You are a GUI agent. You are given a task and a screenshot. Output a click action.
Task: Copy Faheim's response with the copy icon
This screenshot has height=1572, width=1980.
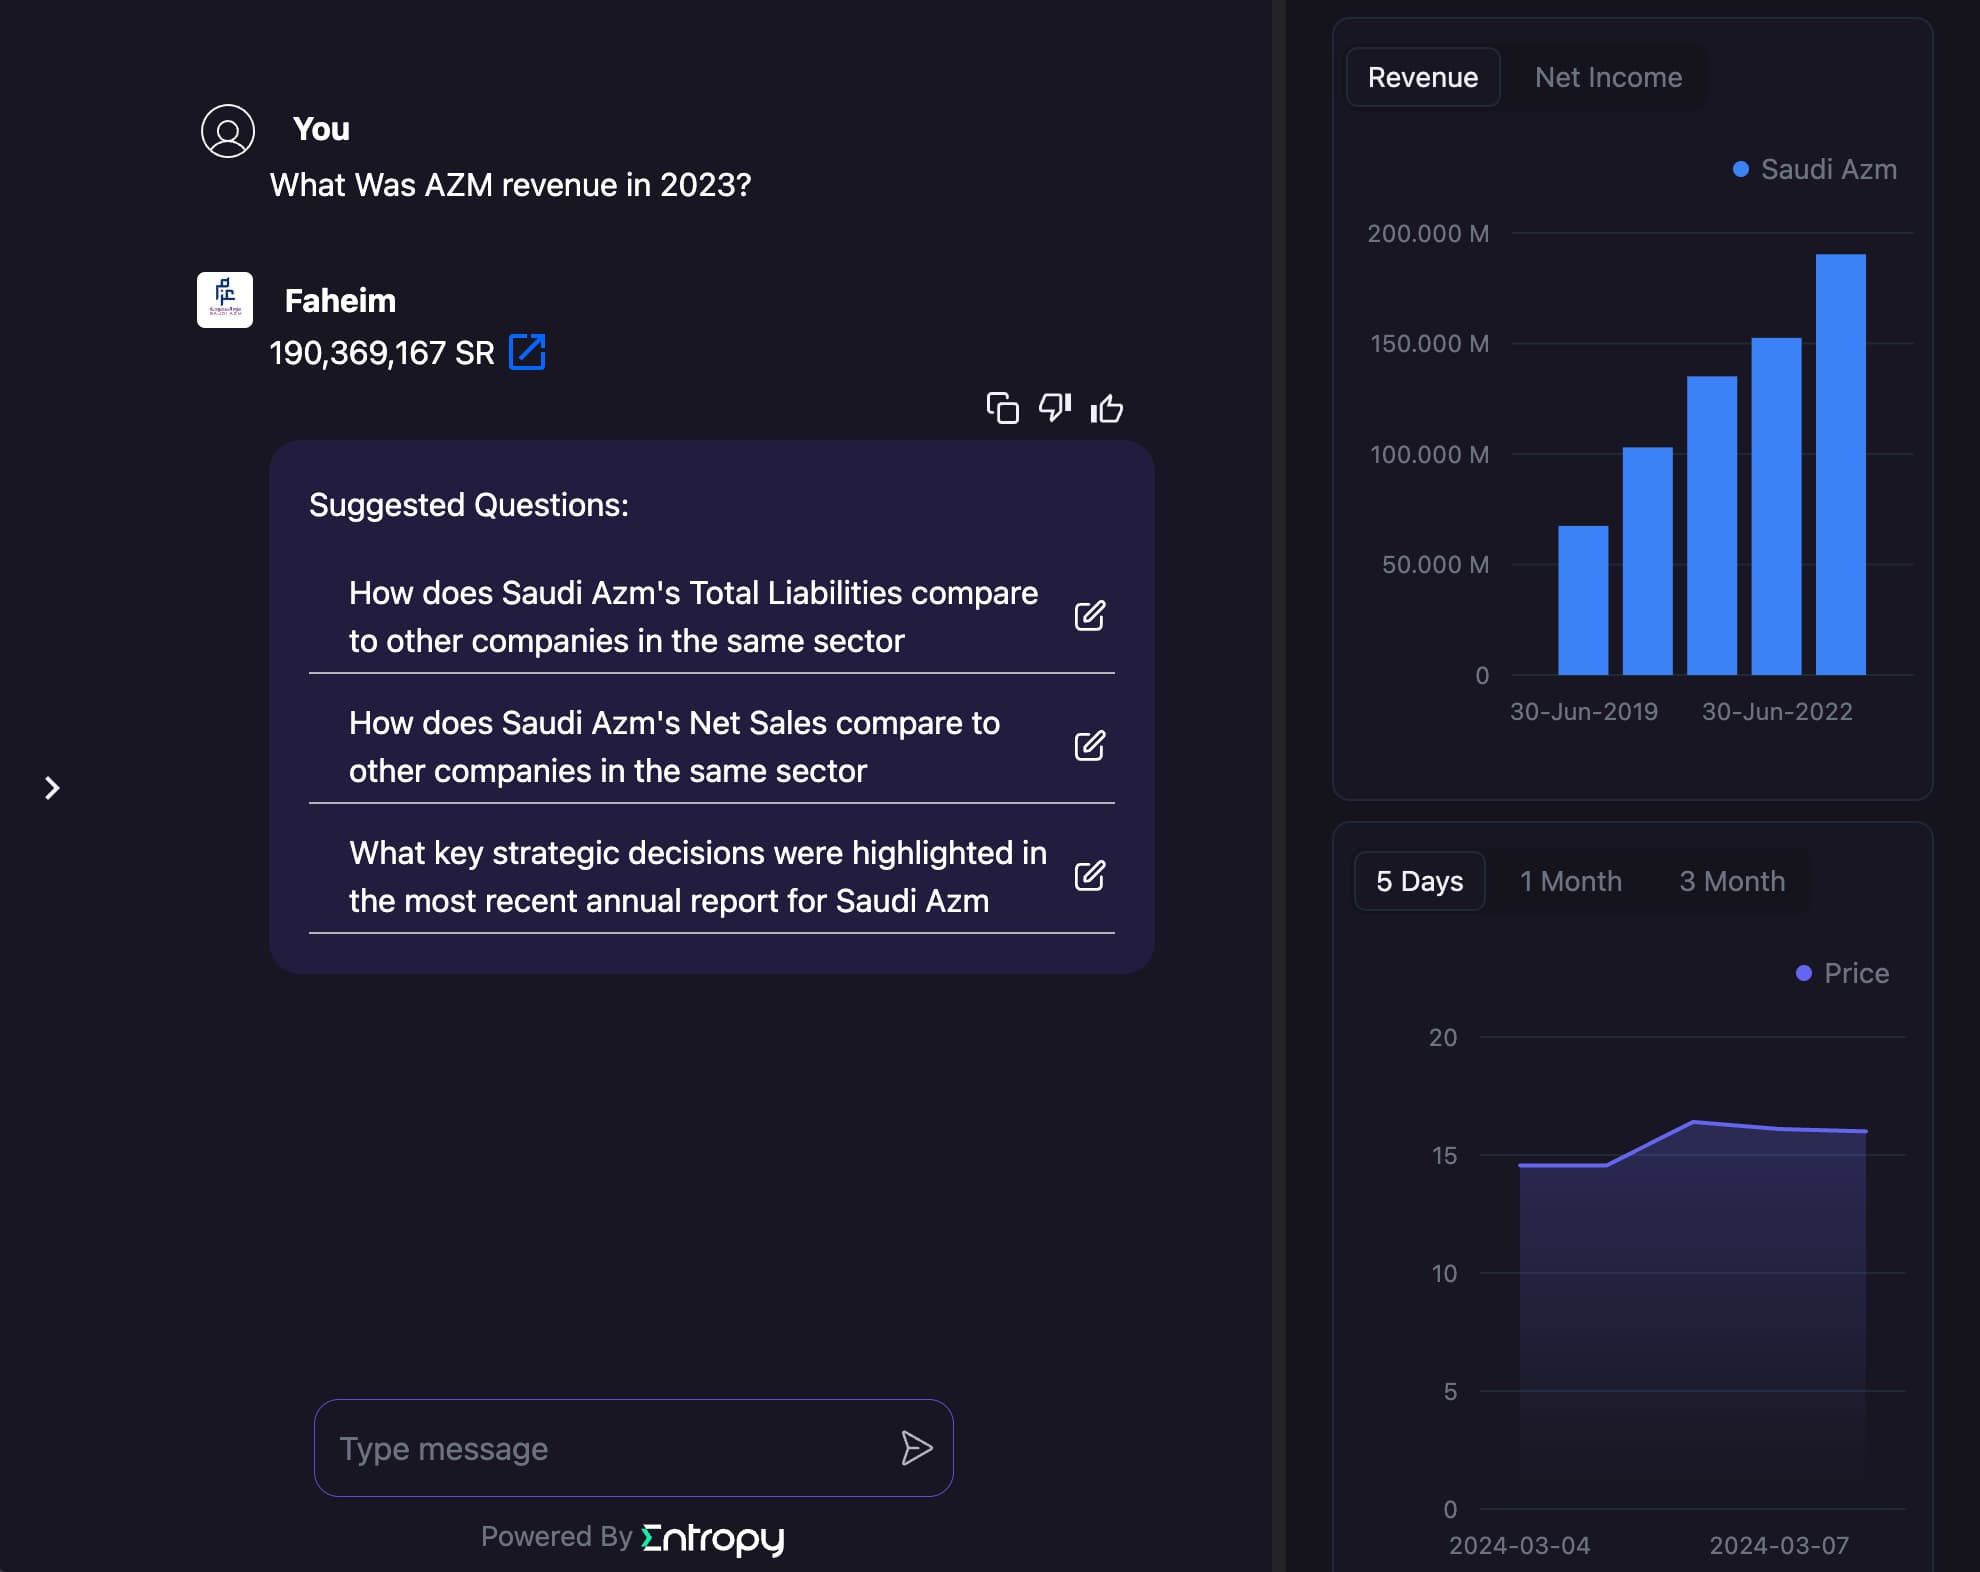pos(1002,408)
